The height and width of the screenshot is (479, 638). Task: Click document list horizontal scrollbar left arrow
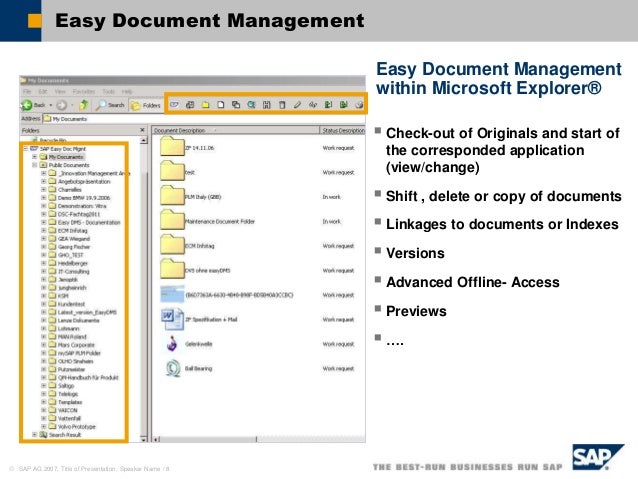(156, 439)
